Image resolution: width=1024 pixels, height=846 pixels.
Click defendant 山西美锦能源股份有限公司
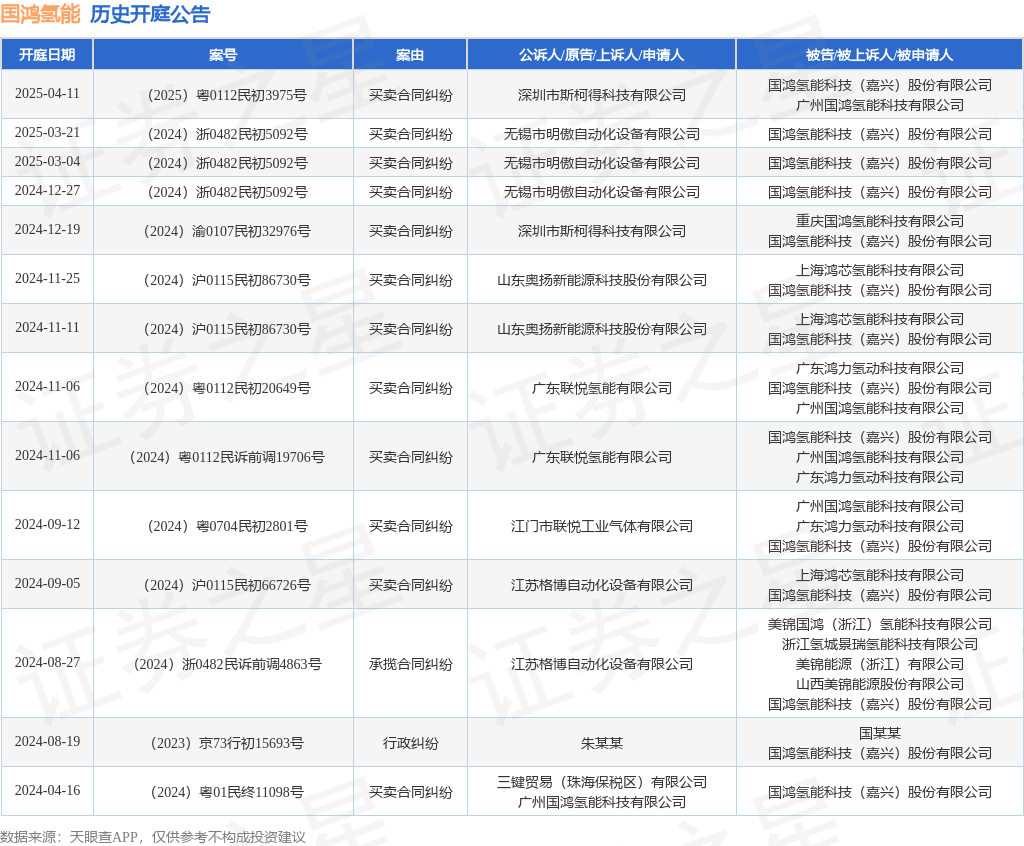pos(880,685)
